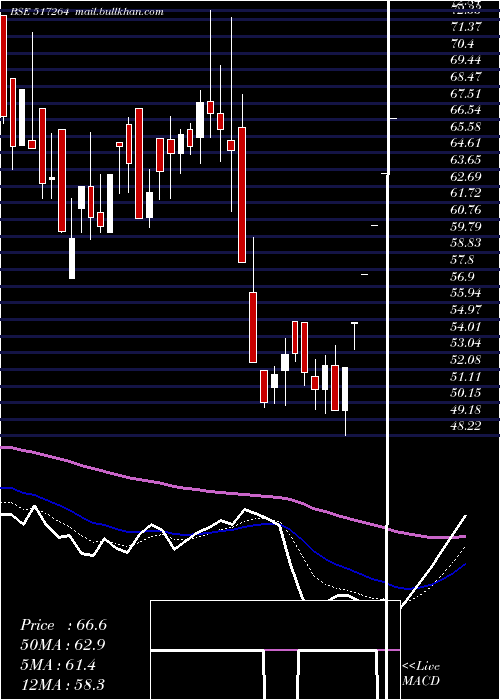Click the 54.01 price value
This screenshot has width=500, height=700.
pos(466,326)
